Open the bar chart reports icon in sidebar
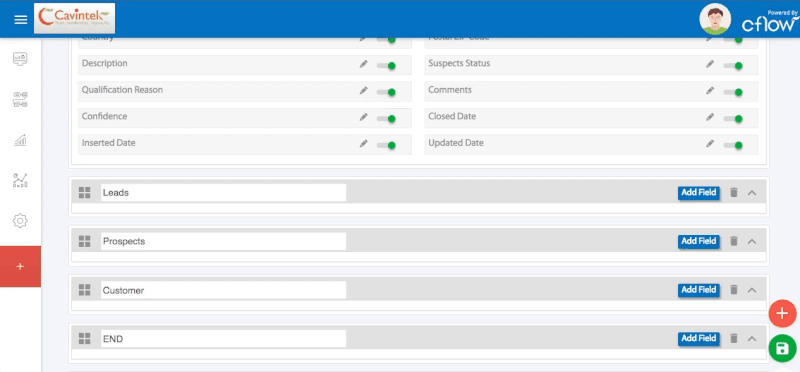 (20, 140)
